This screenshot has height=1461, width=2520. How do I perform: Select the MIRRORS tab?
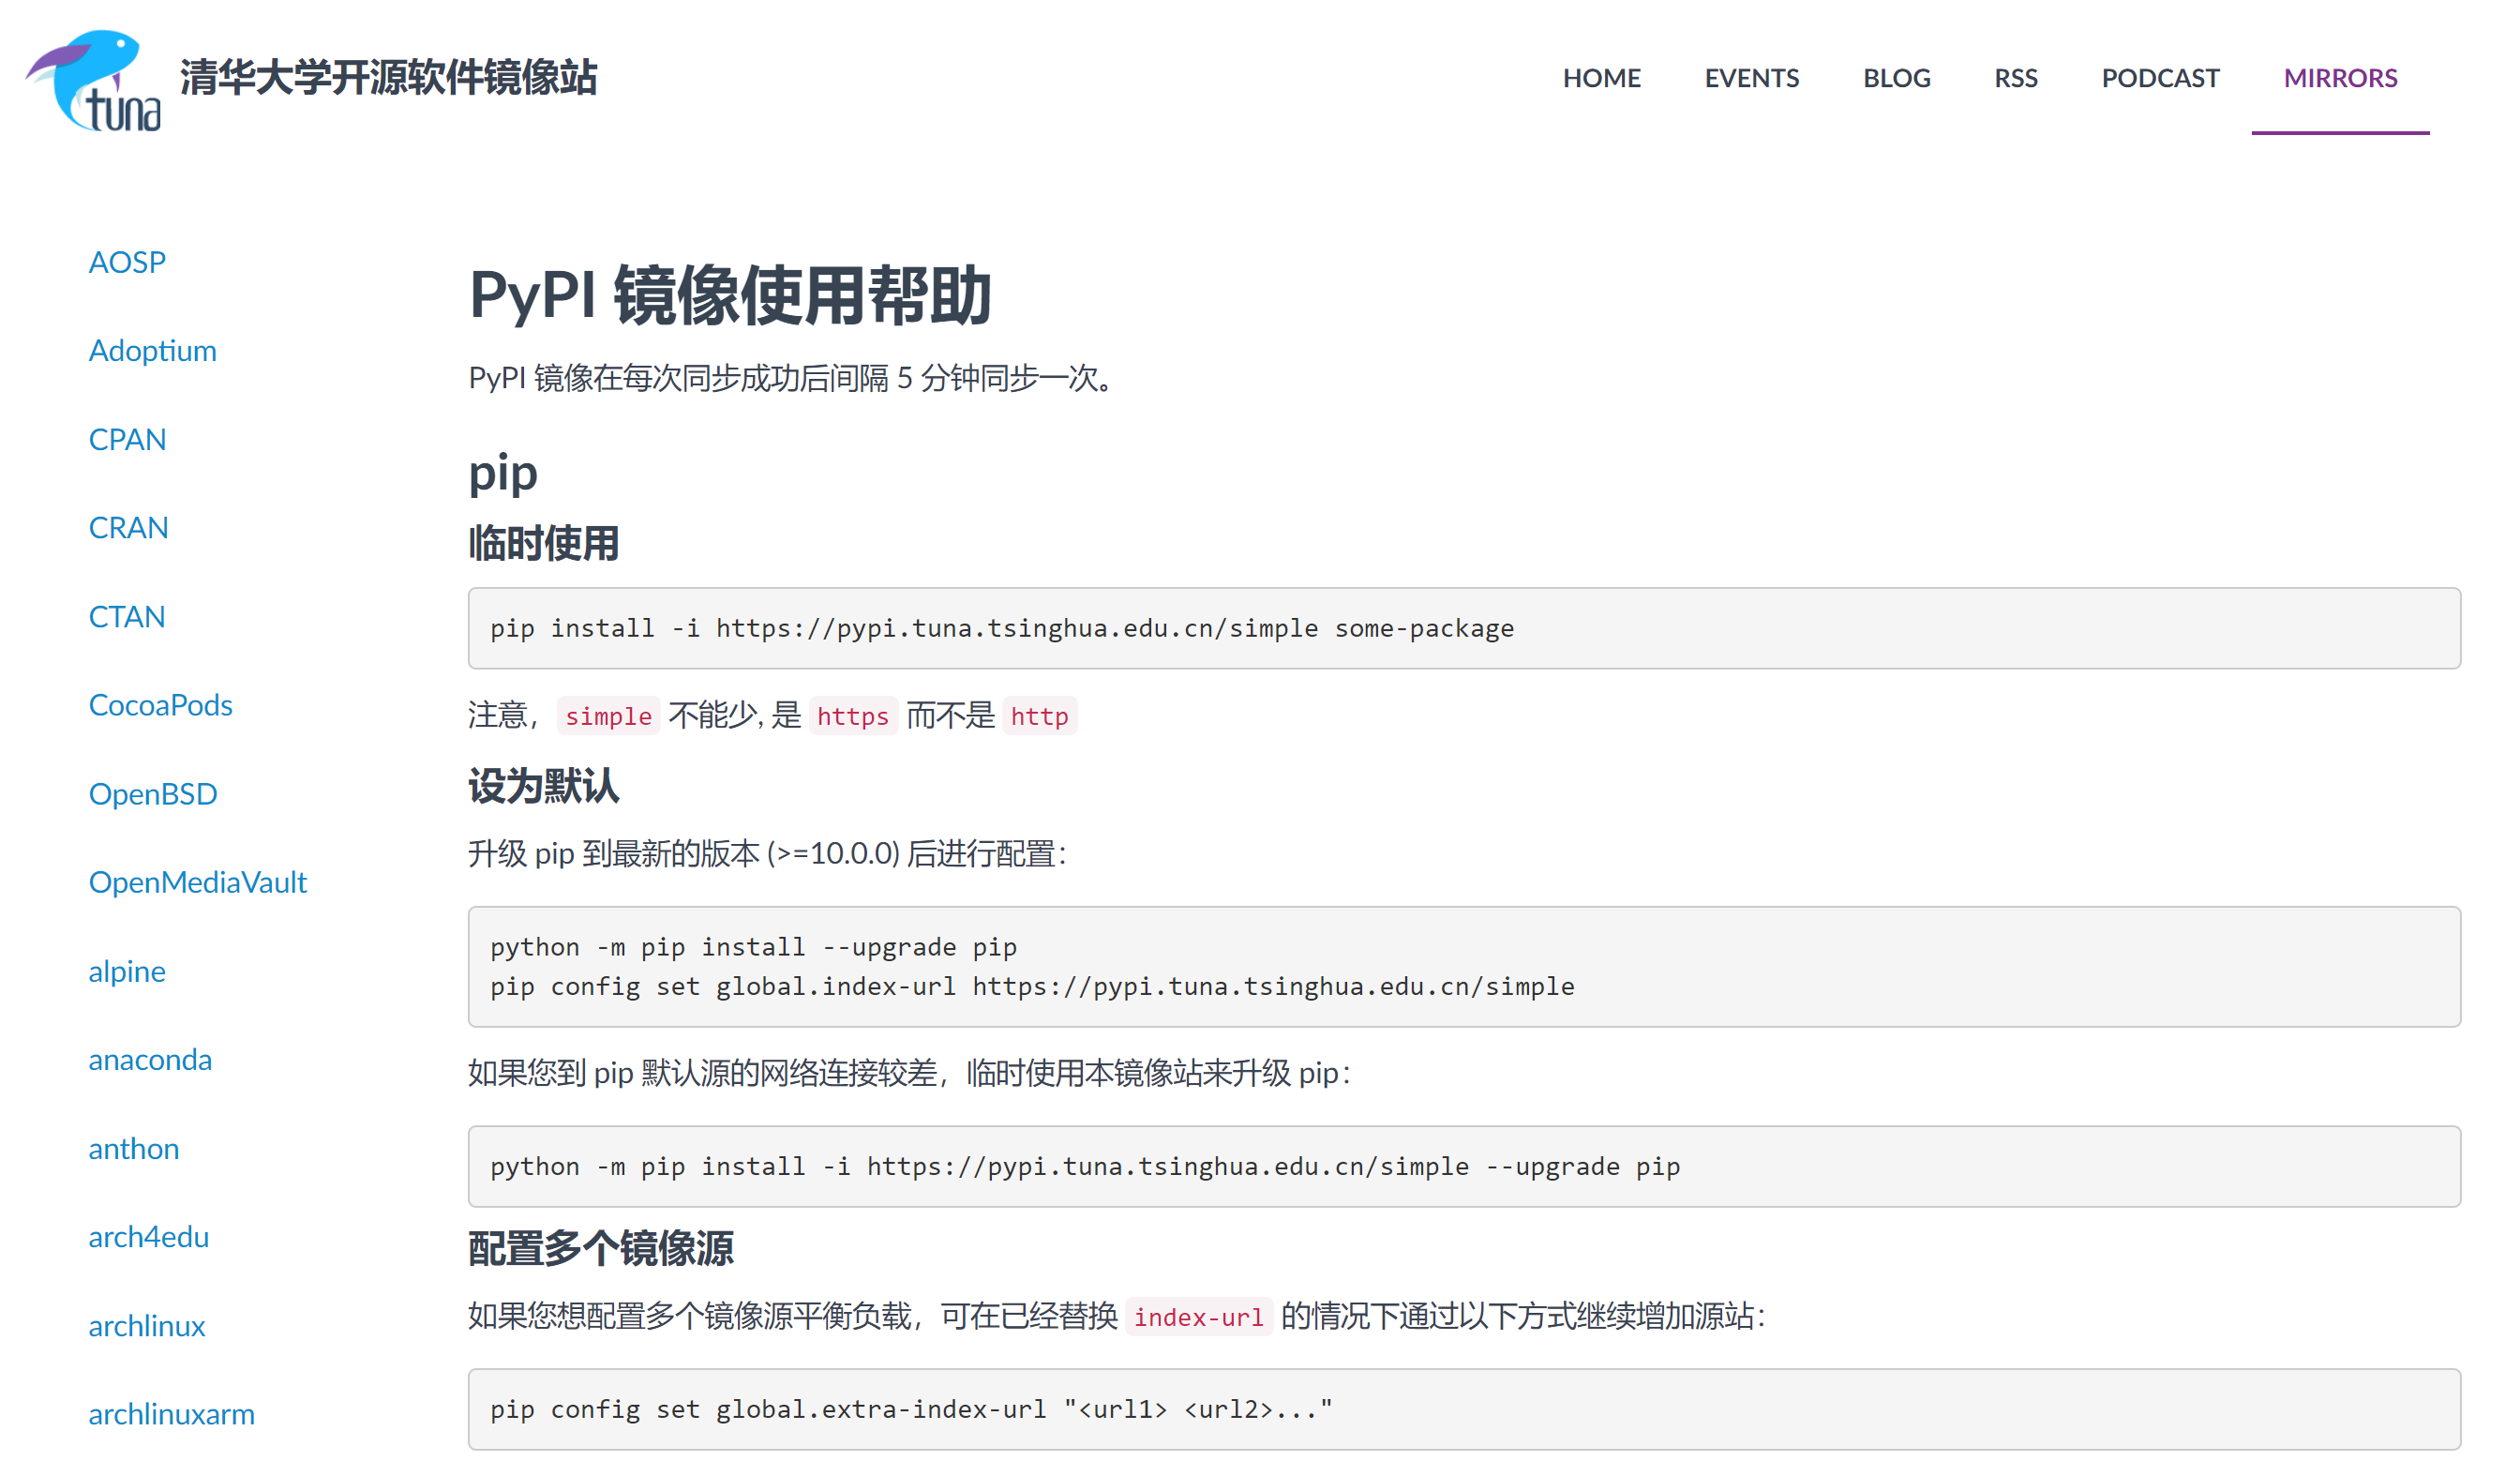click(2340, 78)
